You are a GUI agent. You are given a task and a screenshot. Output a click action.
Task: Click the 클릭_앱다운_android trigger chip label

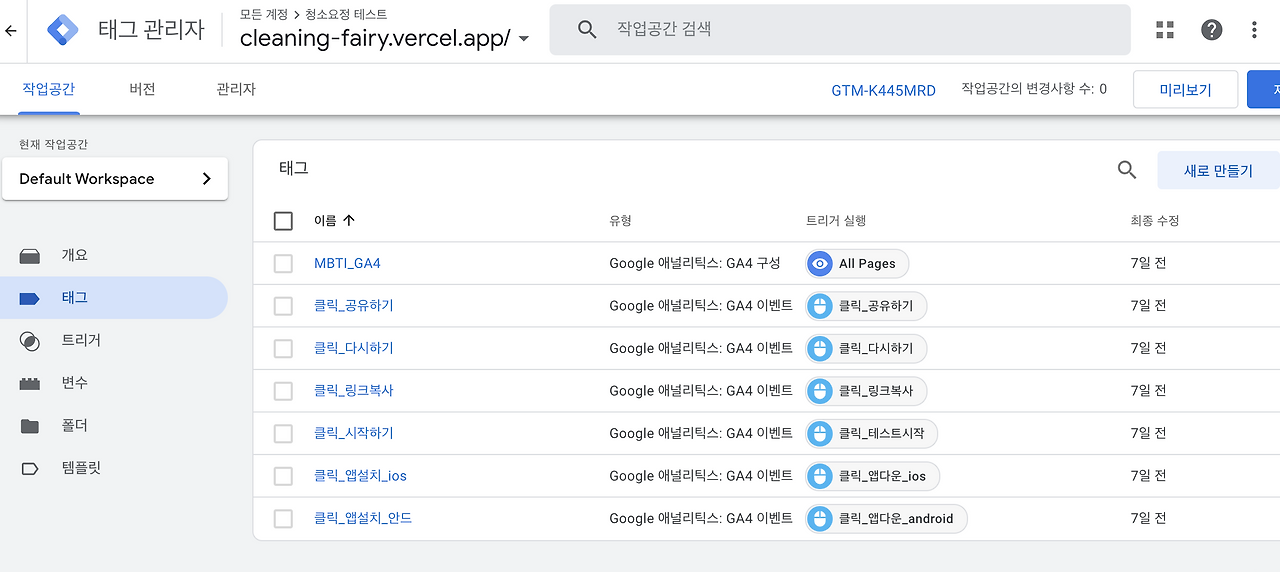coord(896,519)
